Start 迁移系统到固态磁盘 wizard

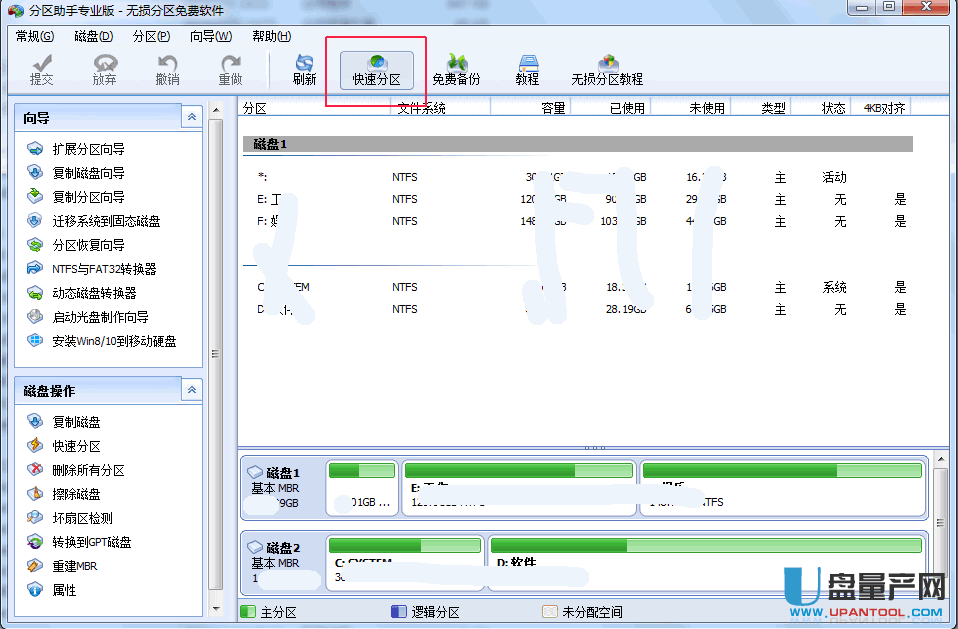coord(93,221)
